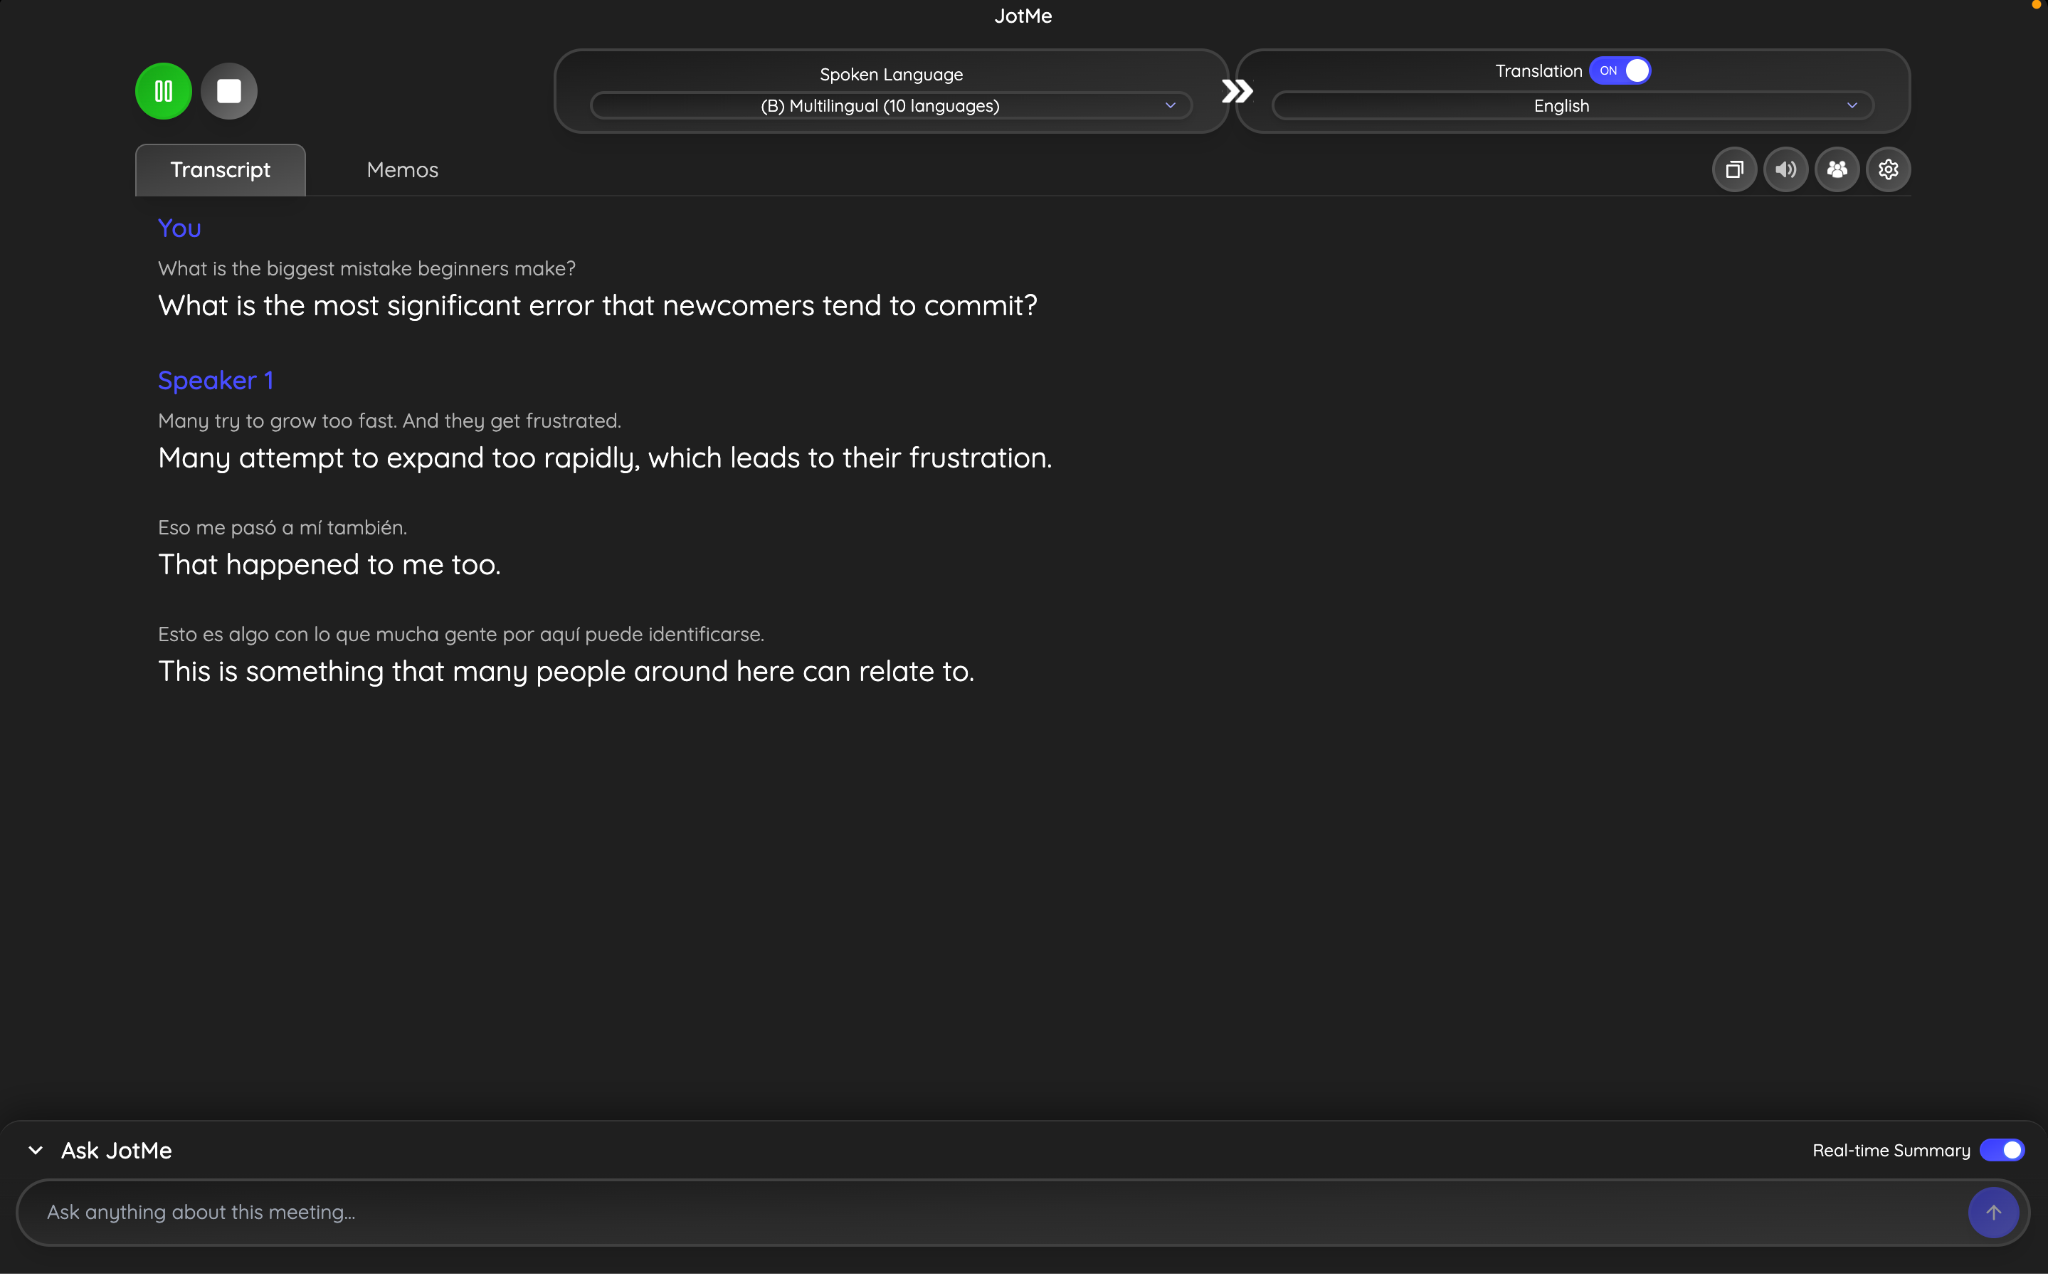
Task: Switch to the Memos tab
Action: click(x=402, y=170)
